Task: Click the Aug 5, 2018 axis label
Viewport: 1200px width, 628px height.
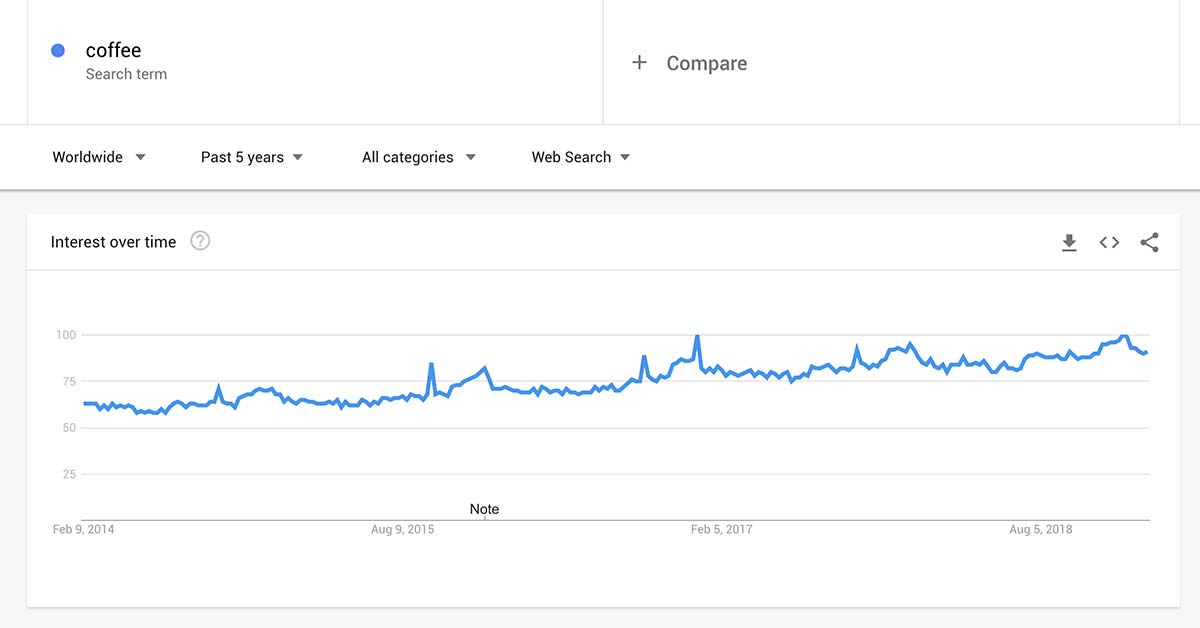Action: pos(1041,529)
